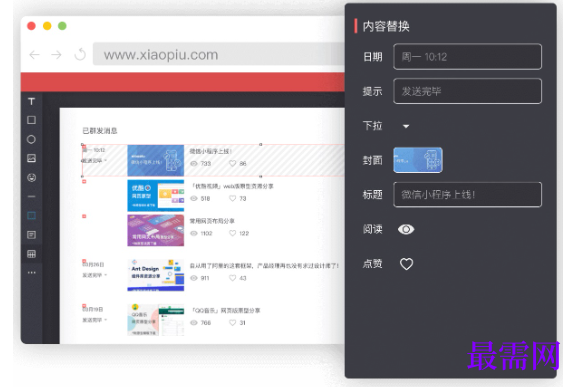Click the 日期 input field
This screenshot has height=387, width=579.
coord(467,56)
